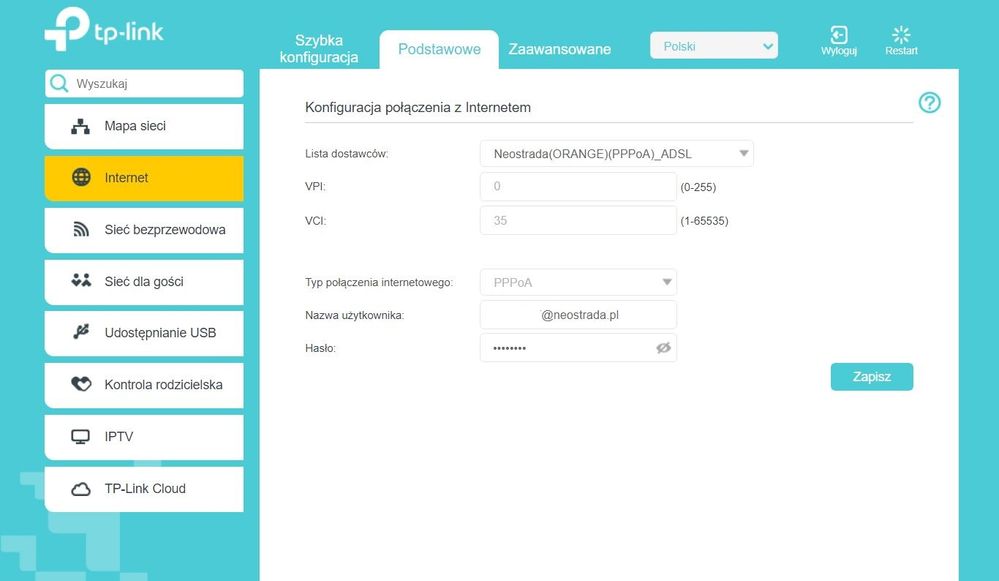Viewport: 999px width, 581px height.
Task: Click the Restart icon
Action: pos(901,34)
